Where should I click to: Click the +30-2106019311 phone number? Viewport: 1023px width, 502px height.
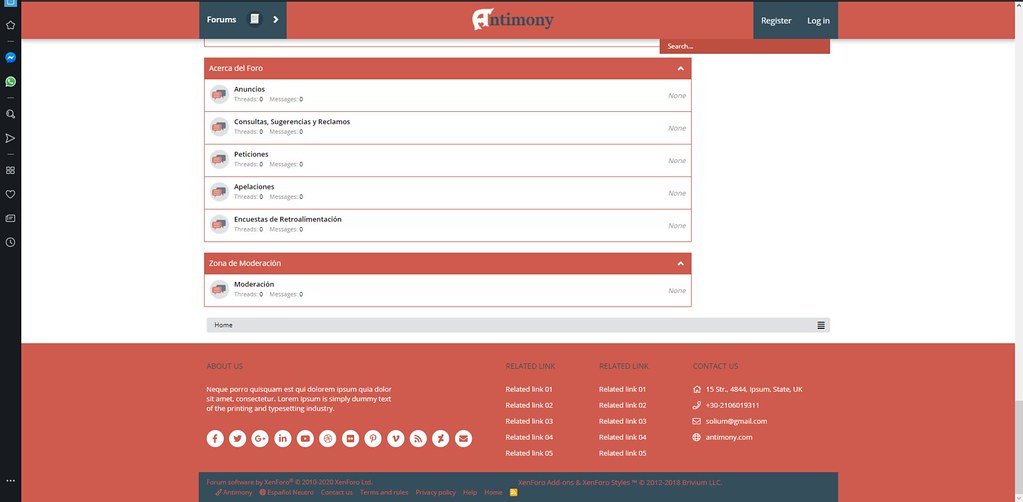[x=732, y=405]
